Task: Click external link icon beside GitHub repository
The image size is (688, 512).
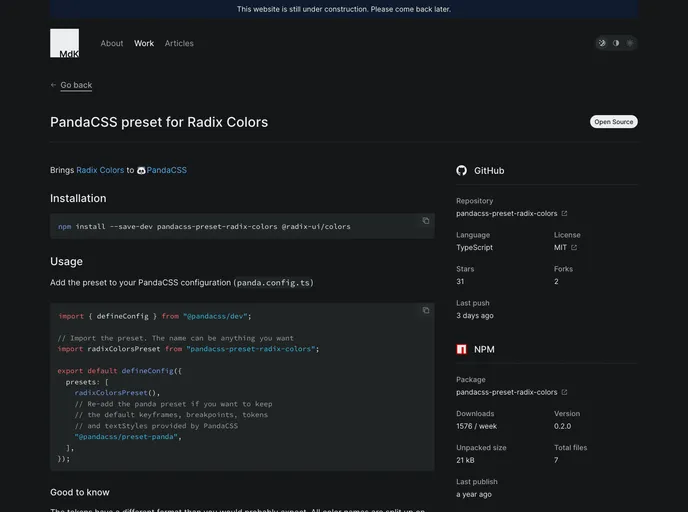Action: tap(564, 214)
